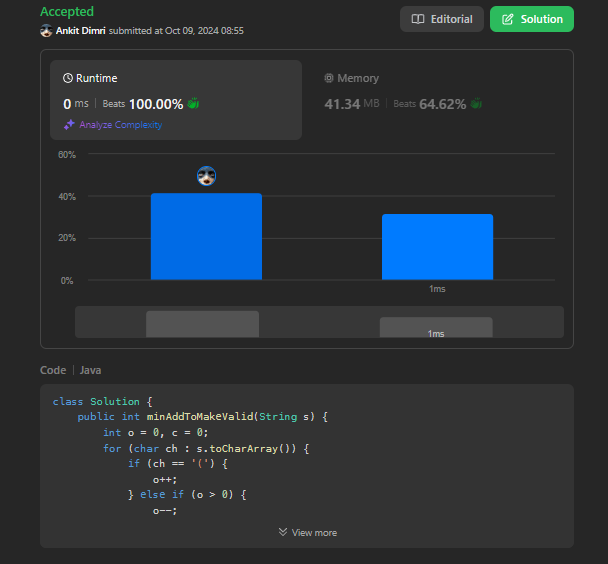Click the small profile avatar beside Ankit Dimri
This screenshot has width=608, height=564.
(46, 31)
